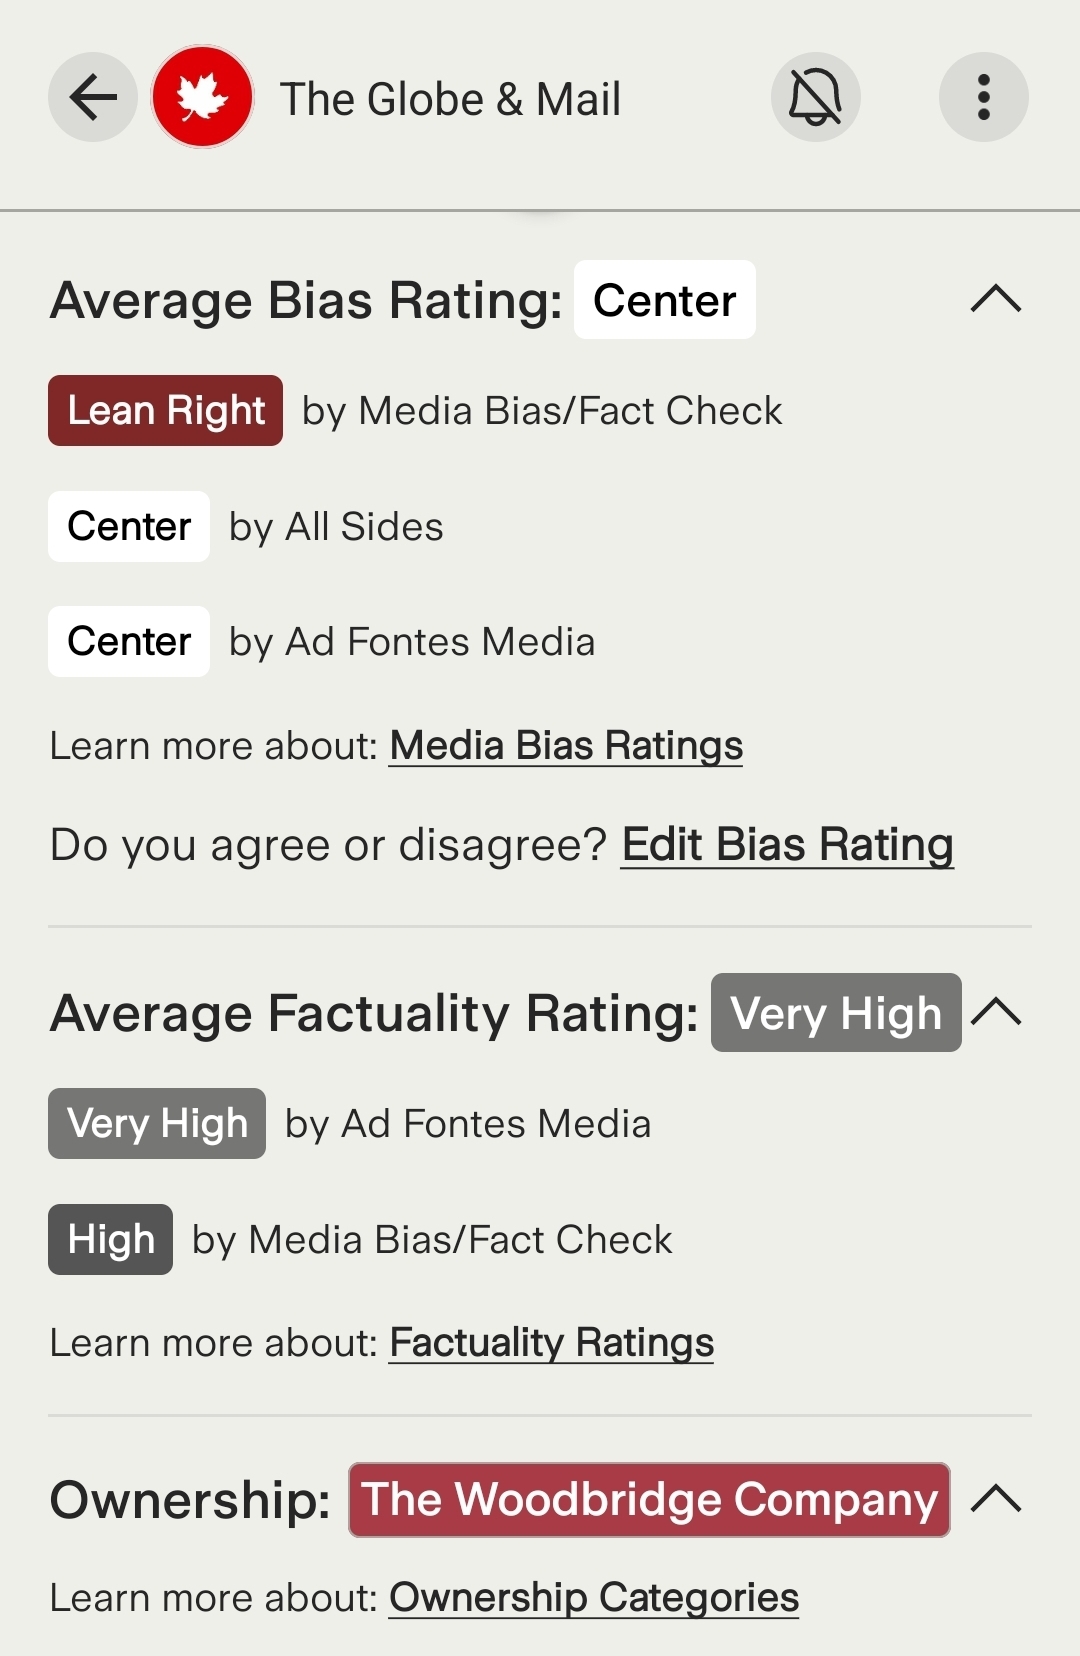The width and height of the screenshot is (1080, 1656).
Task: Tap the Center badge by All Sides
Action: click(129, 526)
